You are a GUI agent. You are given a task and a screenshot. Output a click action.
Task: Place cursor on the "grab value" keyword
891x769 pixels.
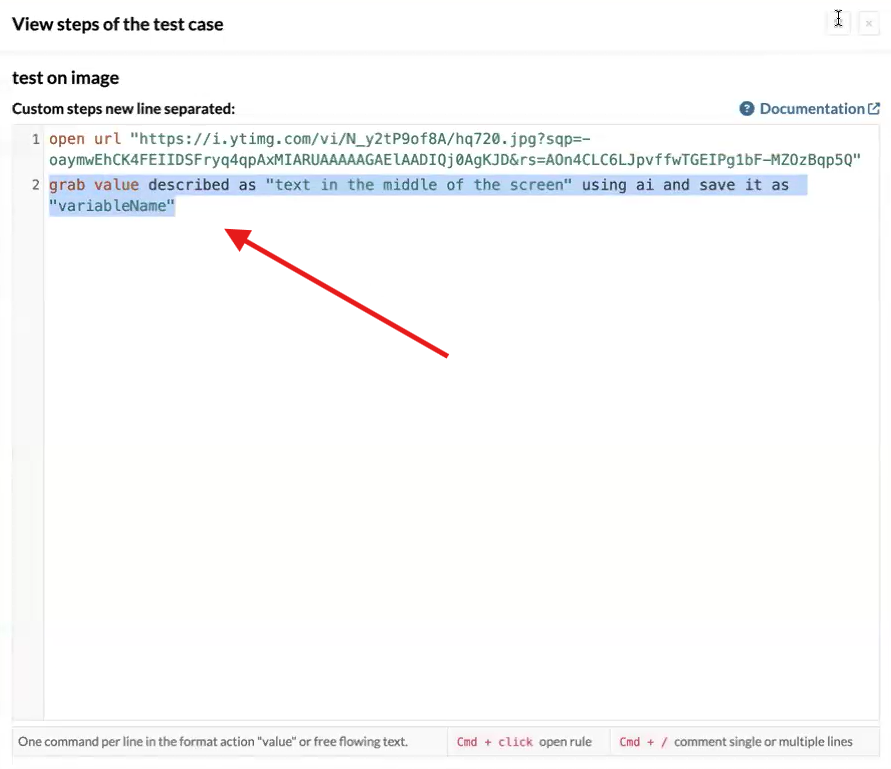94,185
